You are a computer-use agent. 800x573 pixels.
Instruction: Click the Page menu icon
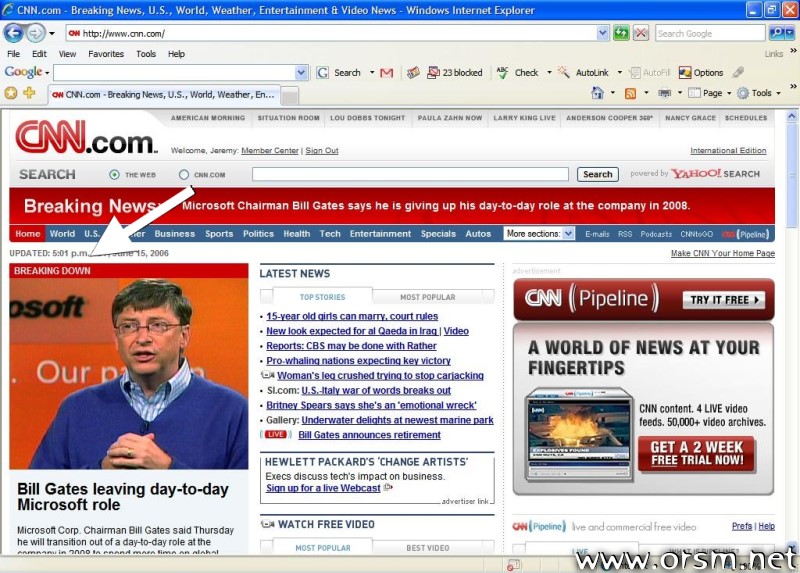[694, 93]
